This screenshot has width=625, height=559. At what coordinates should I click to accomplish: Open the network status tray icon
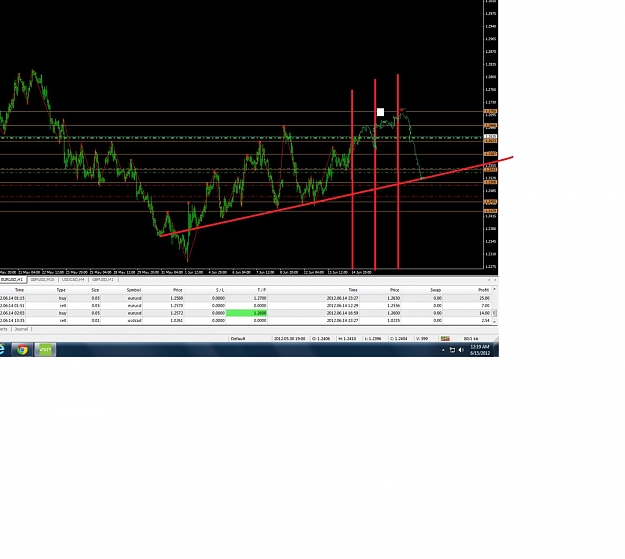pos(452,350)
